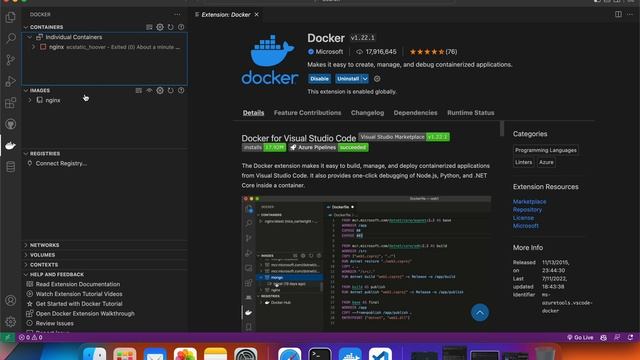
Task: Open the License resource link
Action: click(523, 218)
